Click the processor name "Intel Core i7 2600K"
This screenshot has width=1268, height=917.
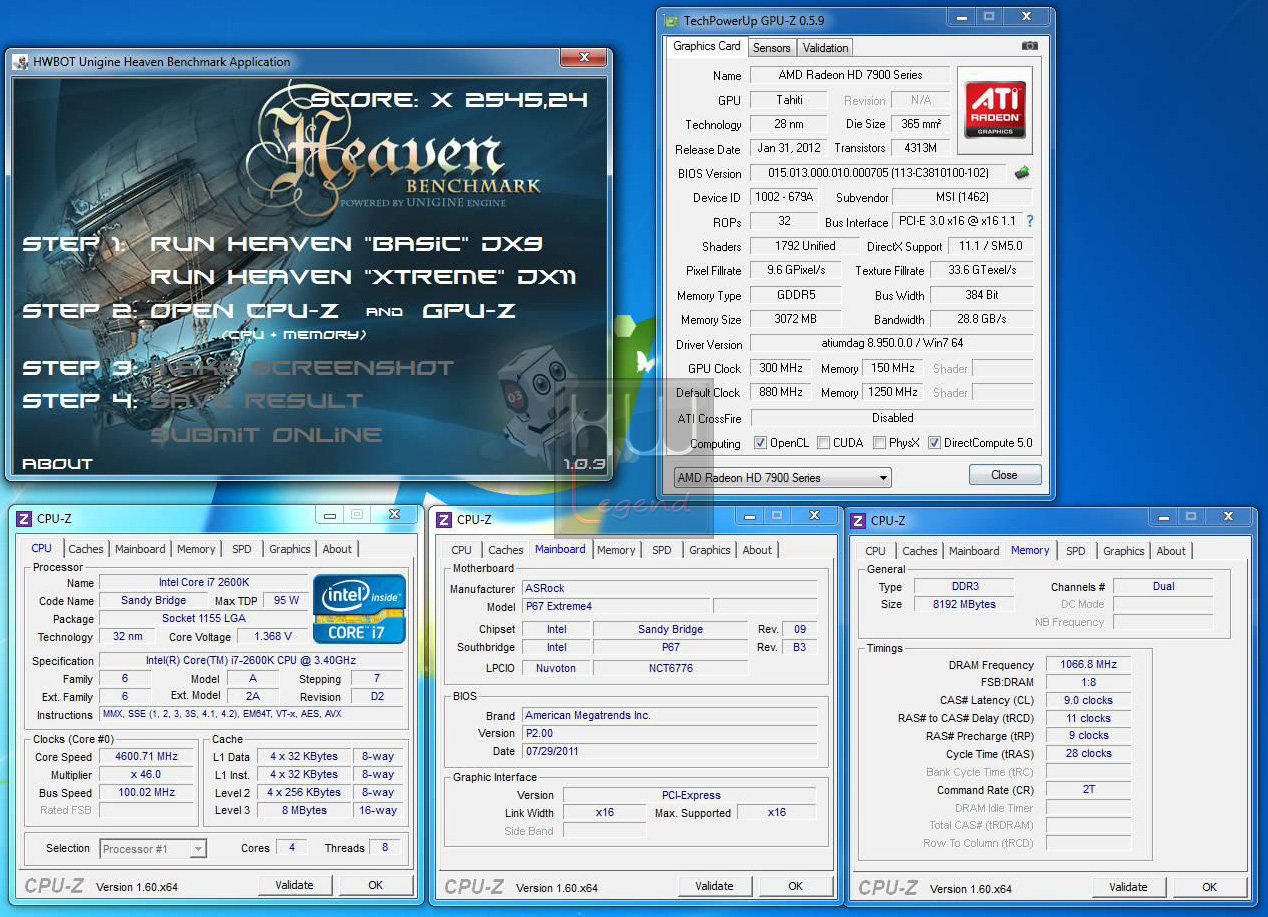[x=204, y=583]
